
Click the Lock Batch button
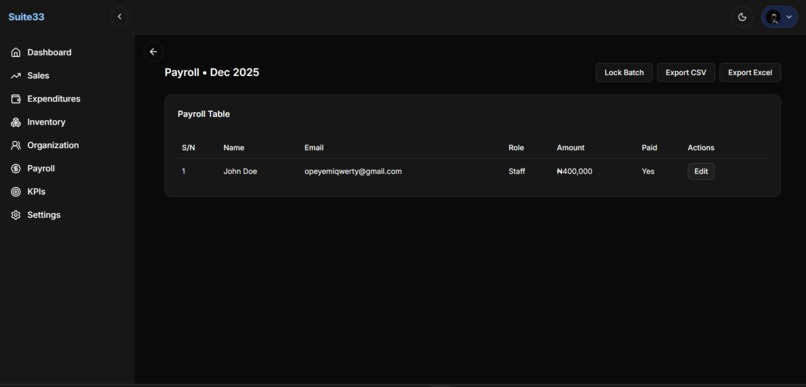[624, 72]
